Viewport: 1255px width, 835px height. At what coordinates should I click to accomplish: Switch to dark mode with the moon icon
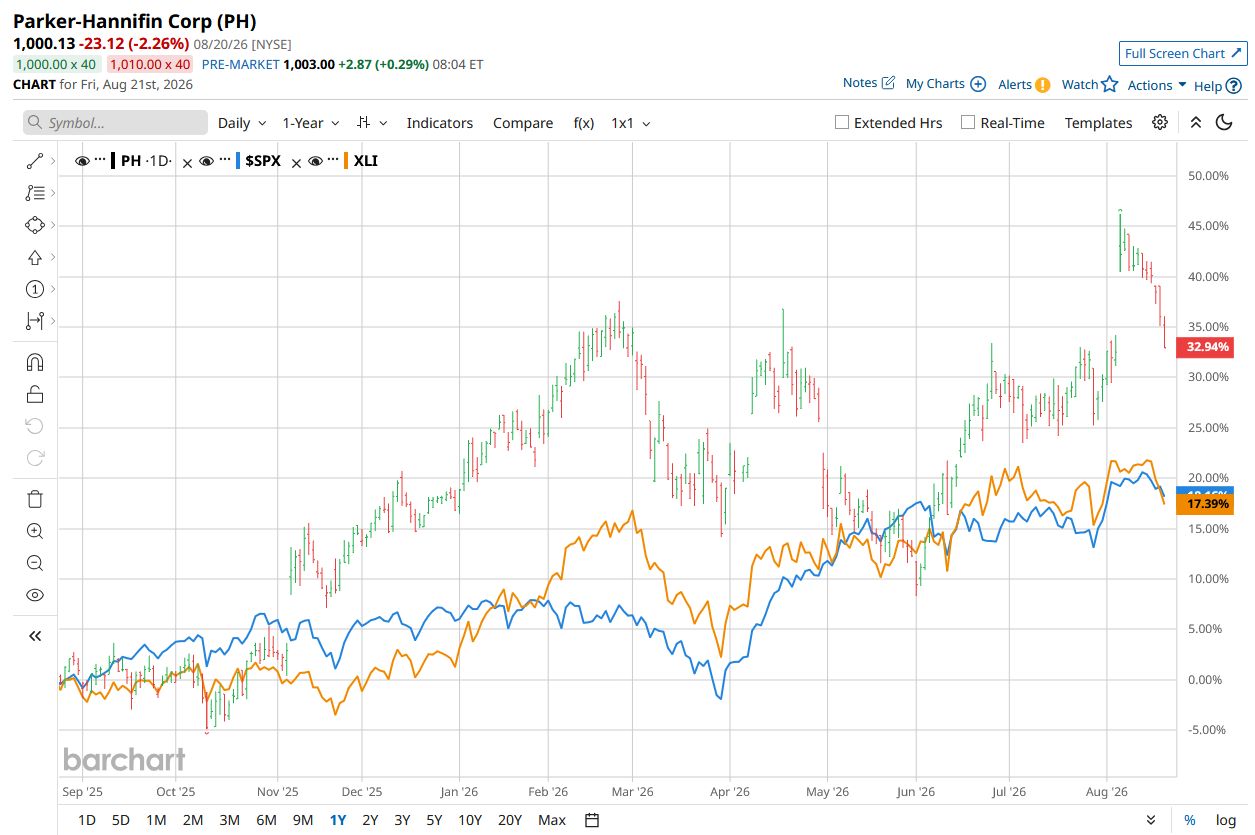1225,122
